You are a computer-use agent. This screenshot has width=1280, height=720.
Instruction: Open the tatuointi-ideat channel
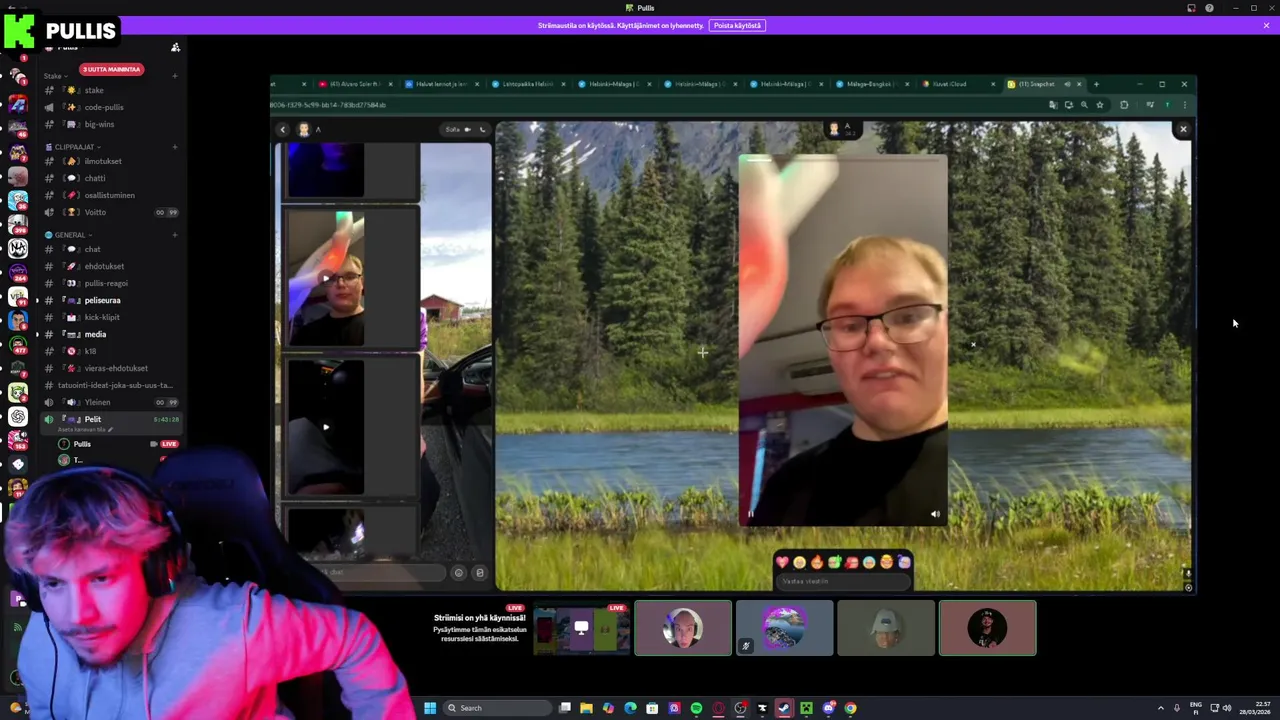coord(110,385)
